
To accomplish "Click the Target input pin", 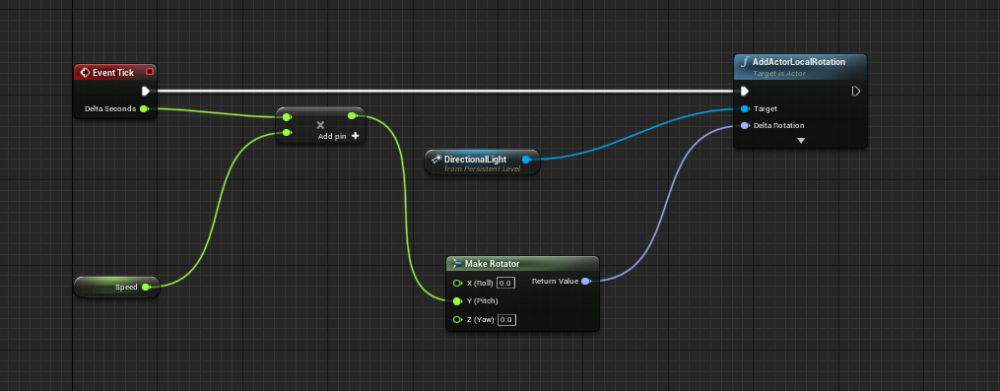I will click(x=745, y=109).
